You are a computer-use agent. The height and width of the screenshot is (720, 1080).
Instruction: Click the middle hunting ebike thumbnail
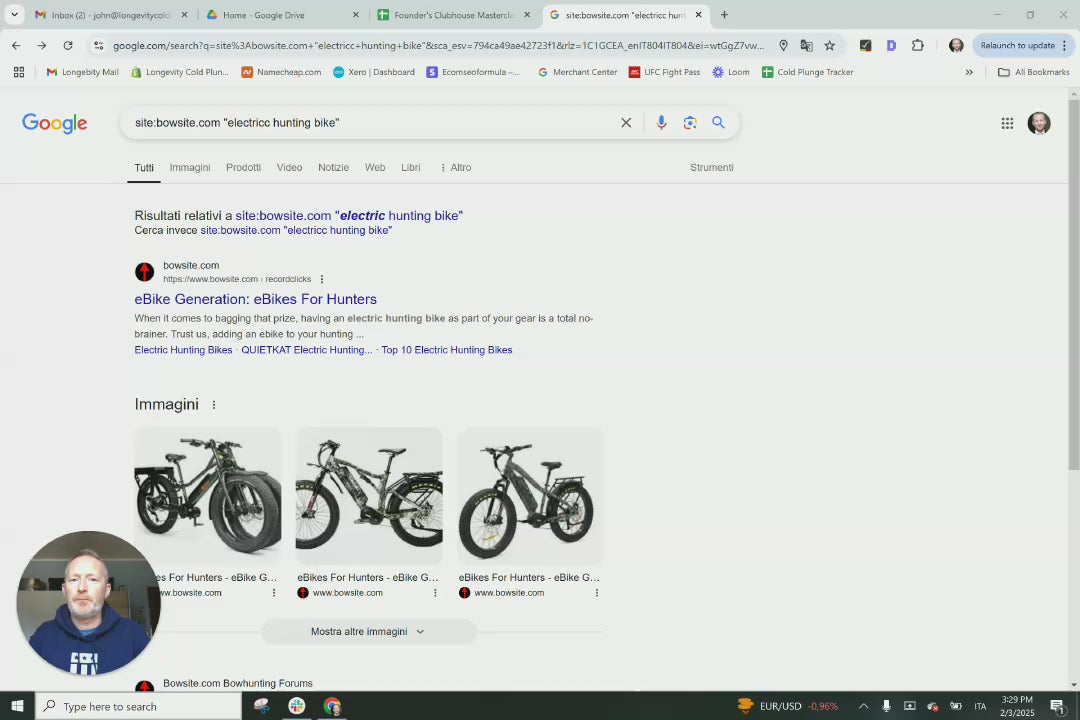coord(369,496)
